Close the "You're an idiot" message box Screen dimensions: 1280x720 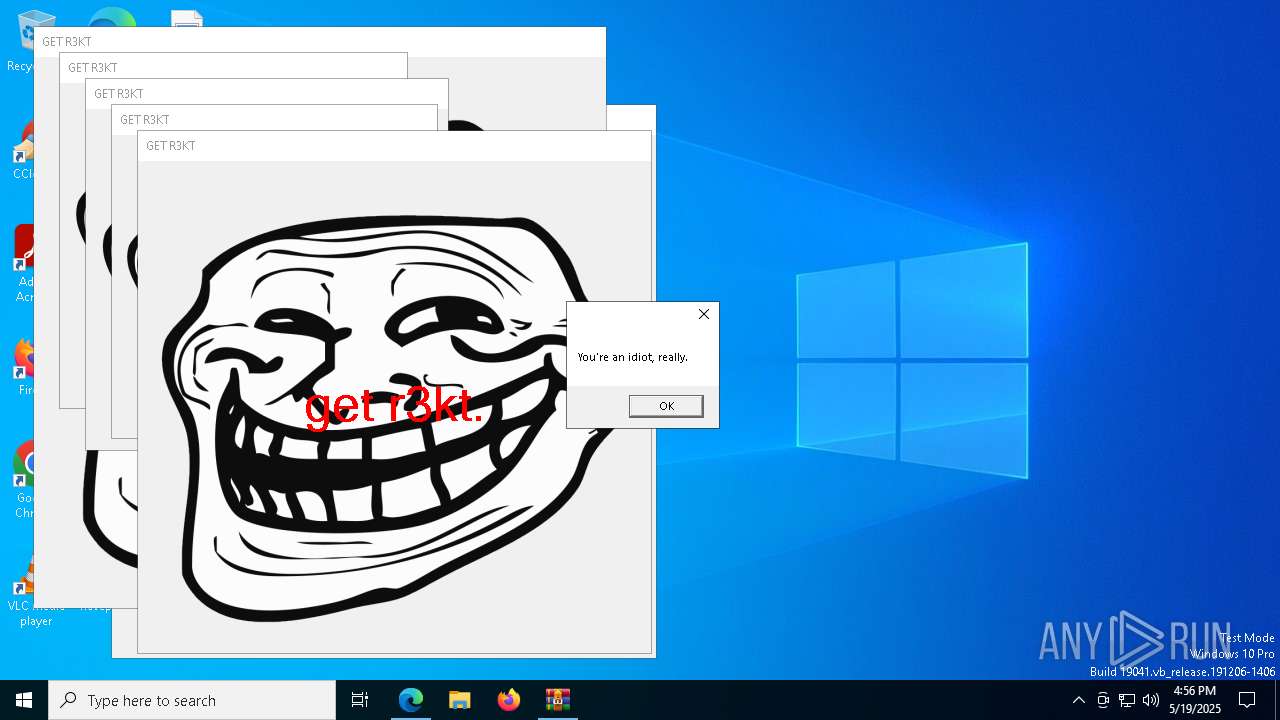tap(704, 314)
